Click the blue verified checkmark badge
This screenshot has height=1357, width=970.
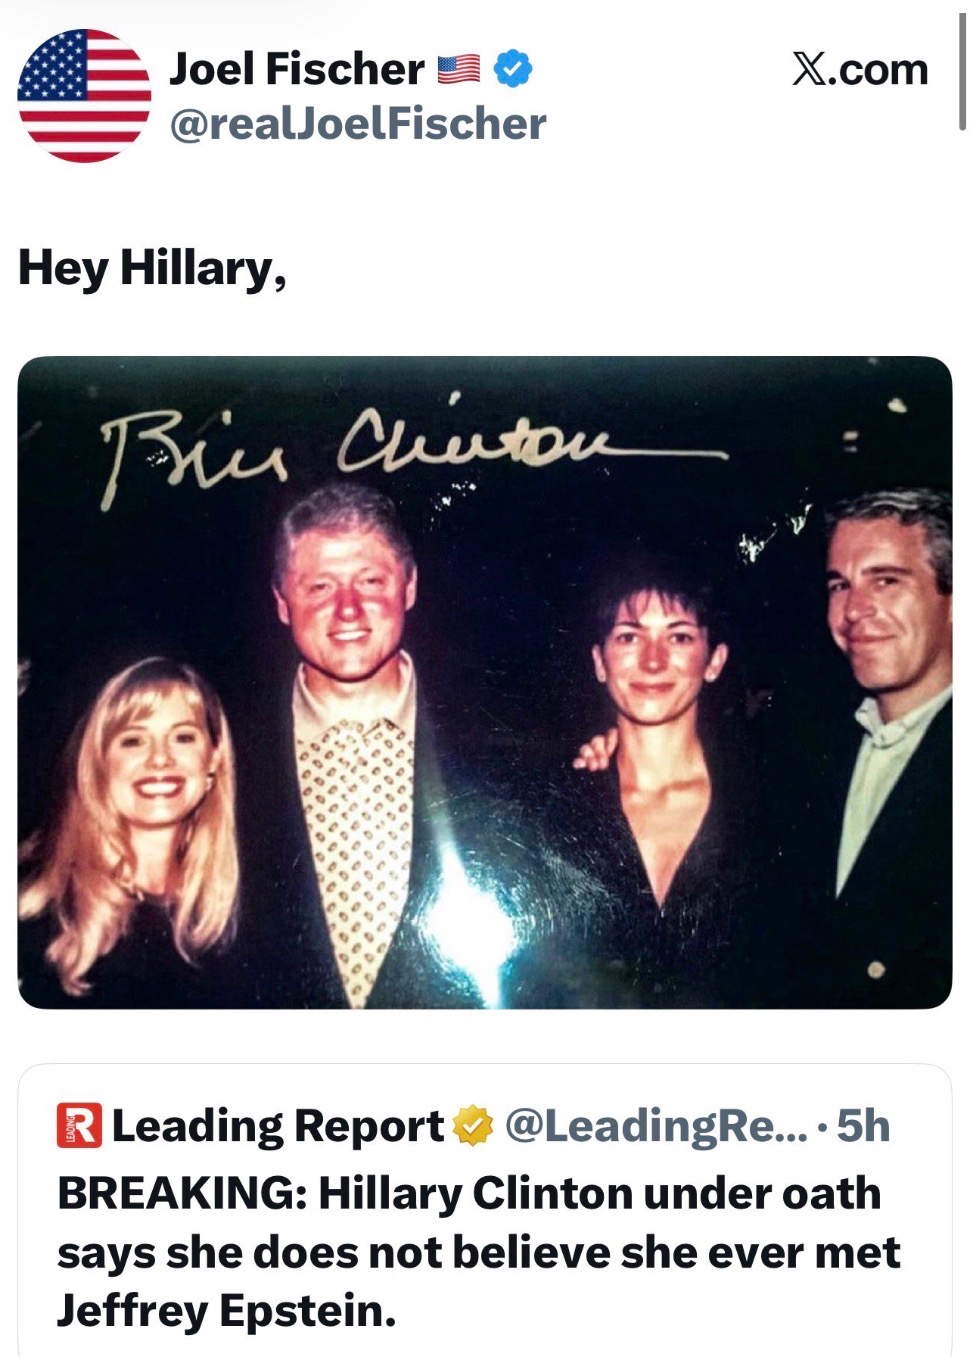click(514, 69)
